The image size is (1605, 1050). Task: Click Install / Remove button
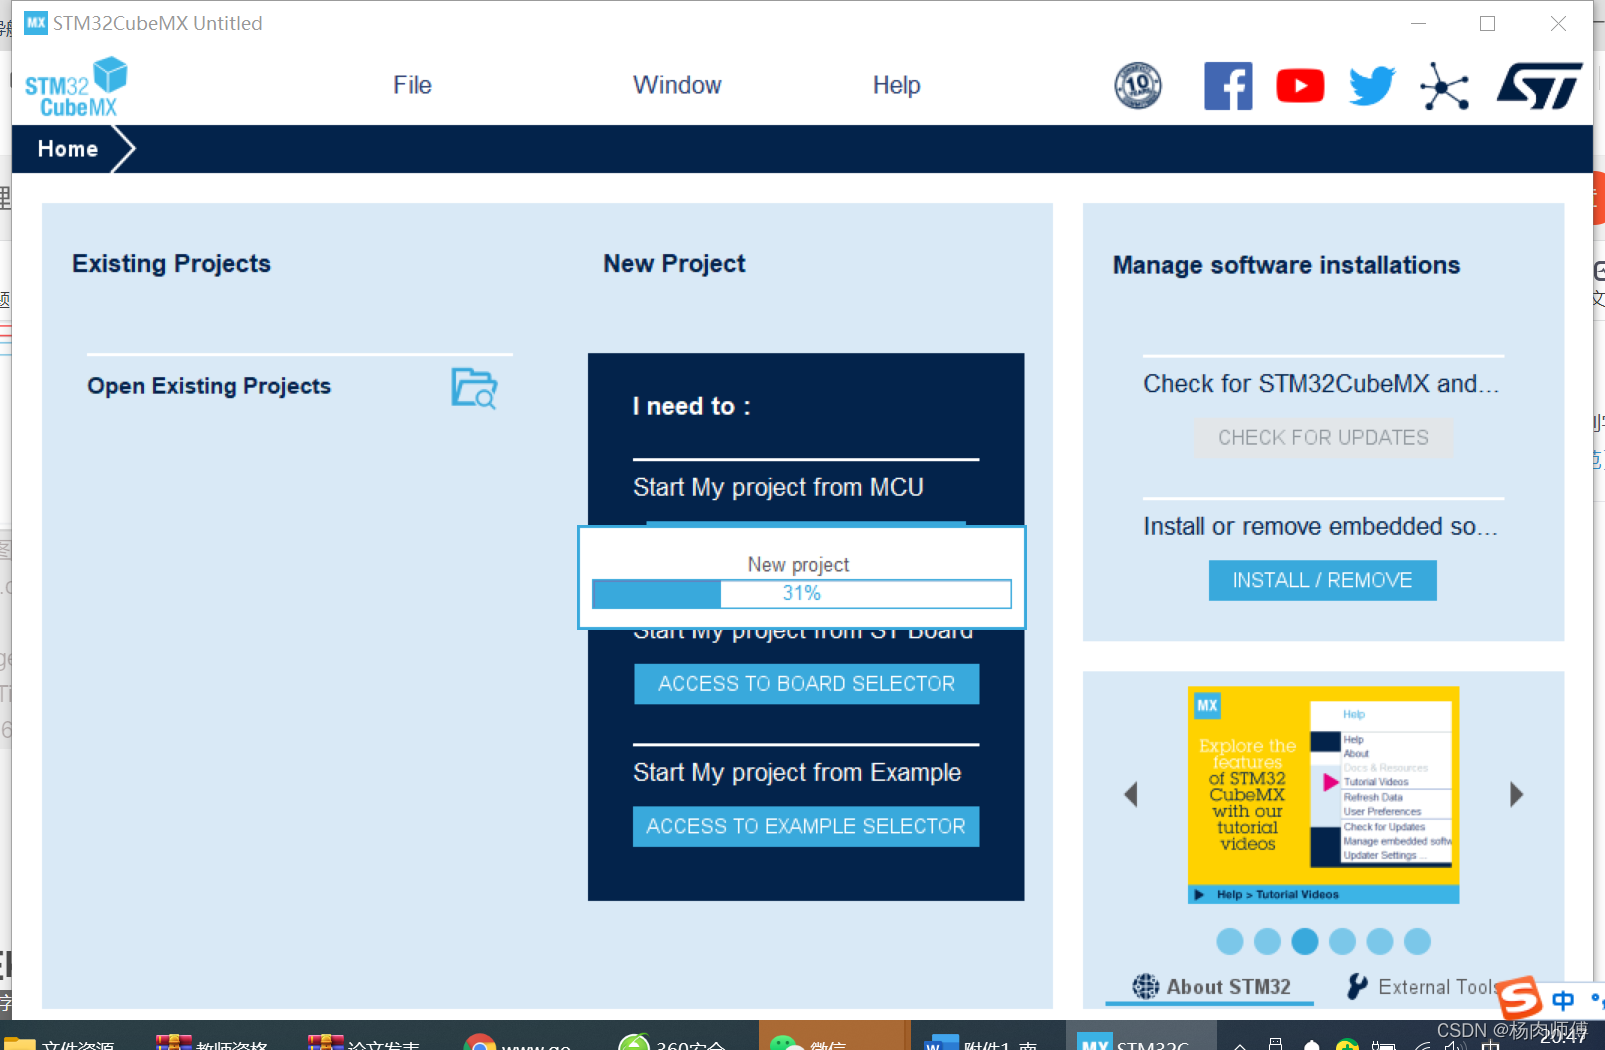click(x=1322, y=581)
